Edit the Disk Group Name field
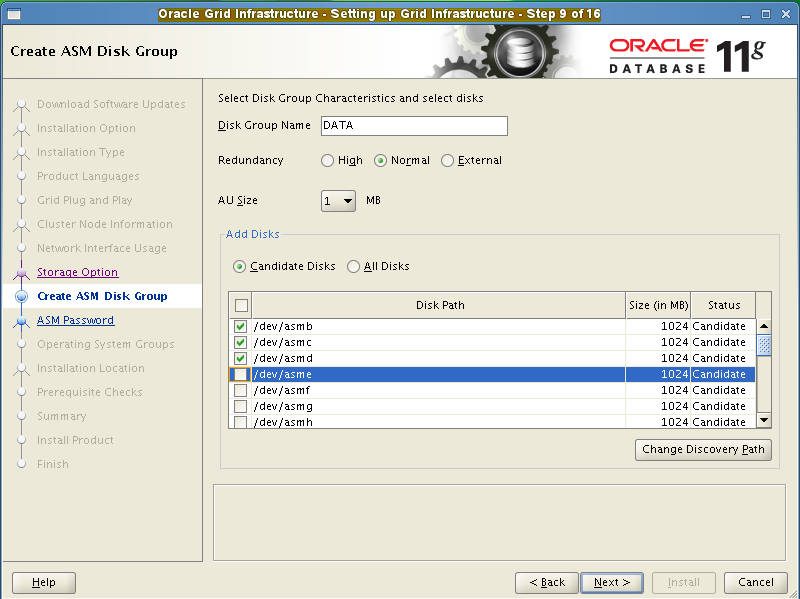This screenshot has height=599, width=800. click(x=413, y=126)
